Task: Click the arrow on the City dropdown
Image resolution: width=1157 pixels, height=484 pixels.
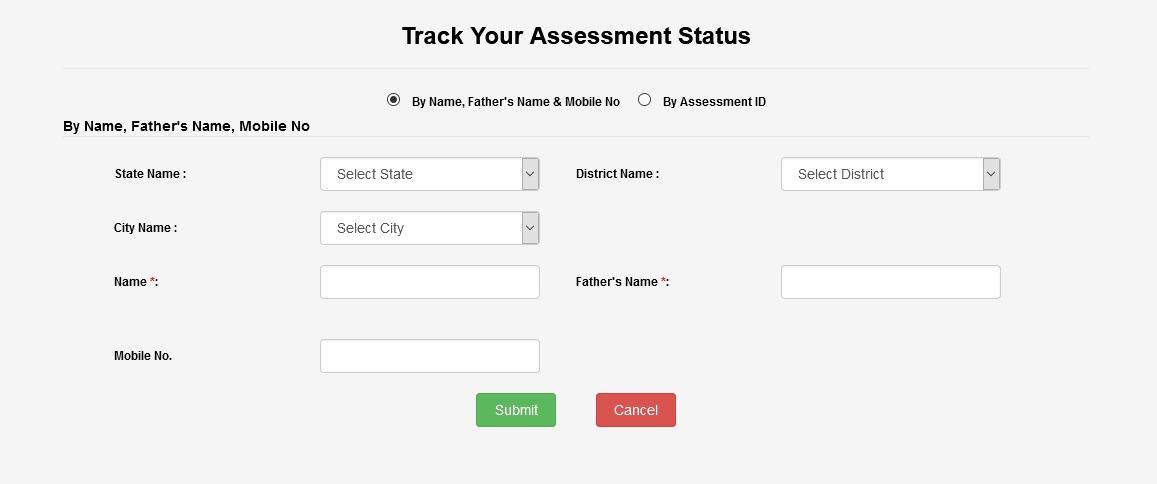Action: point(531,228)
